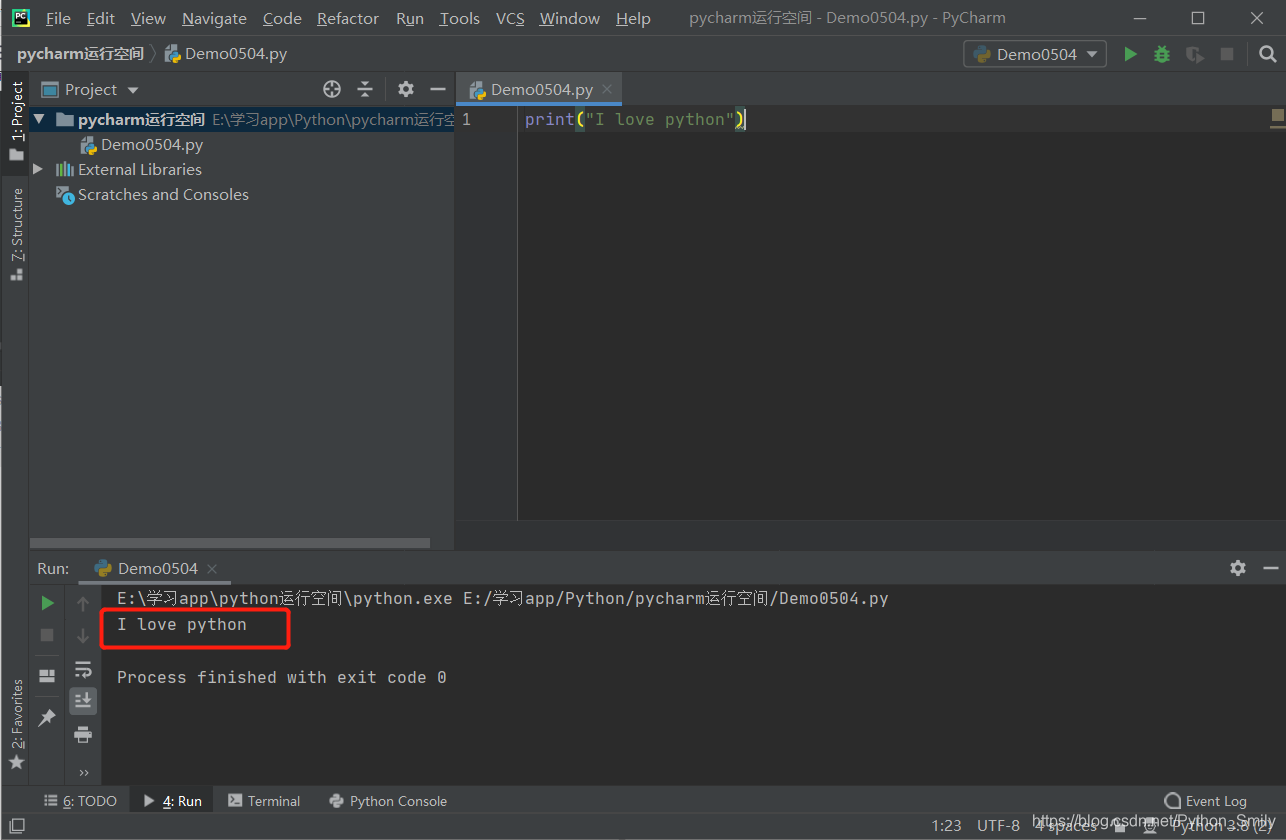Click the print code line in editor
This screenshot has height=840, width=1286.
(635, 119)
